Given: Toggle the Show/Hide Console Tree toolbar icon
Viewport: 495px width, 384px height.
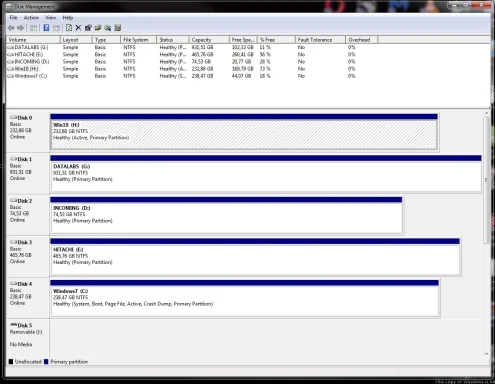Looking at the screenshot, I should pos(33,28).
